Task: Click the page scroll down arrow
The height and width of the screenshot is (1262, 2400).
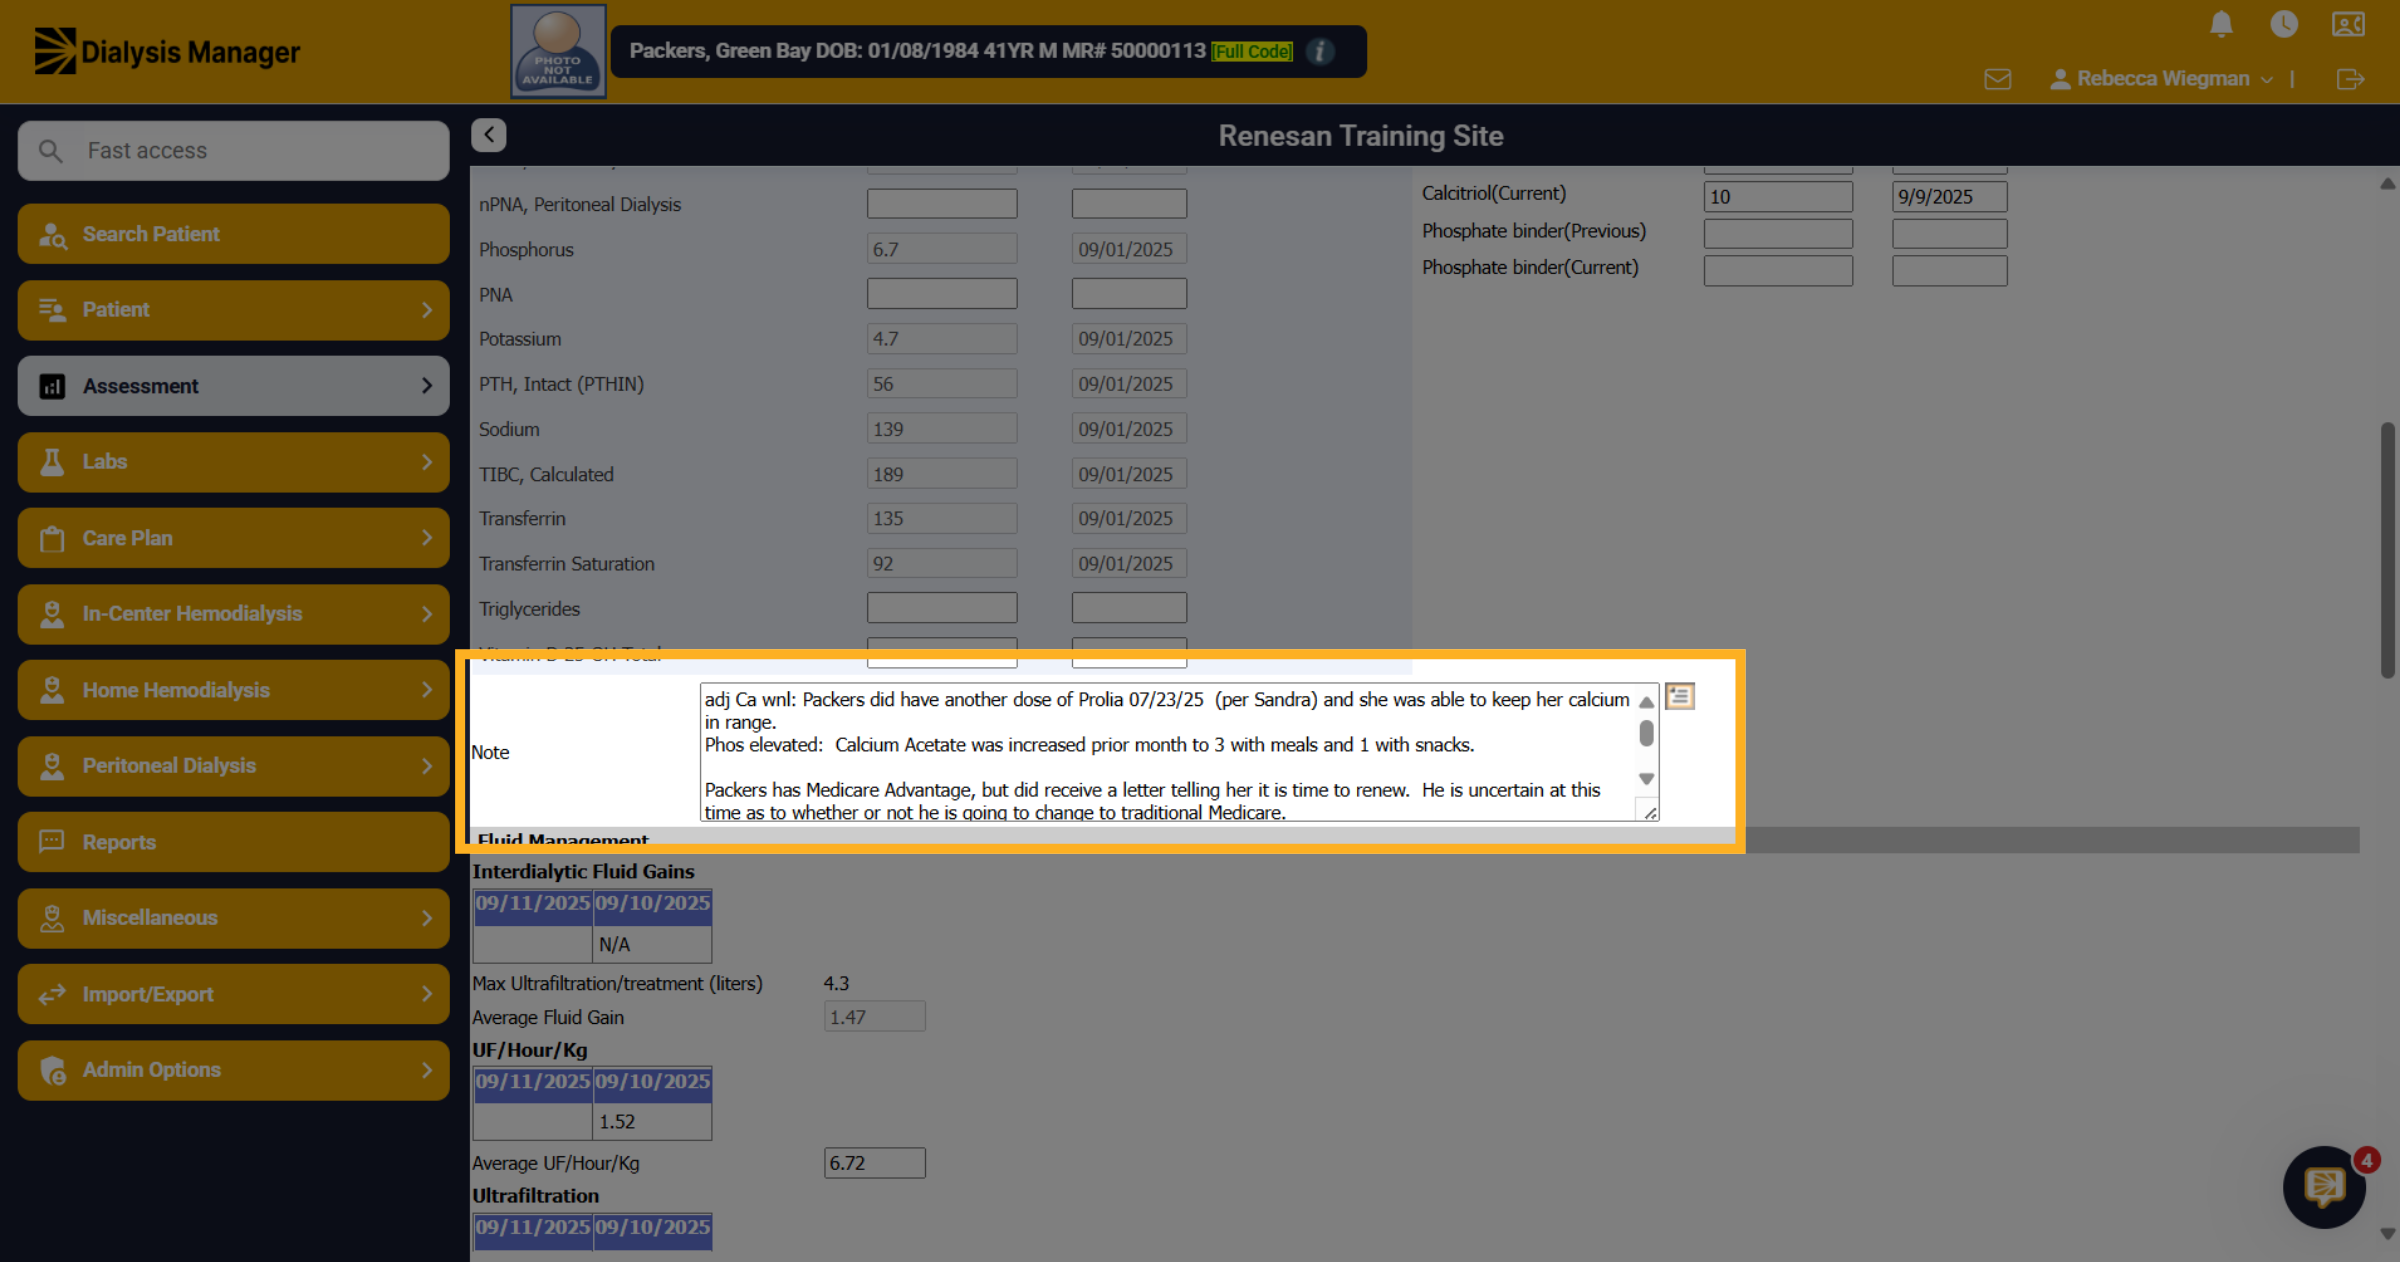Action: point(2387,1233)
